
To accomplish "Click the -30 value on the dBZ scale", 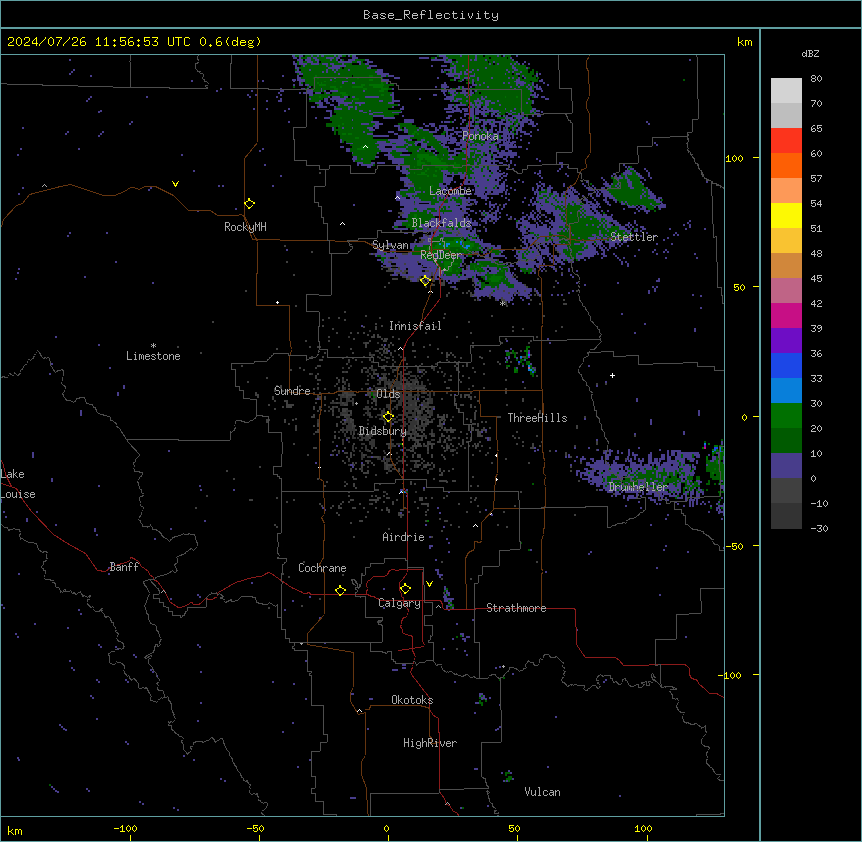I will click(819, 528).
